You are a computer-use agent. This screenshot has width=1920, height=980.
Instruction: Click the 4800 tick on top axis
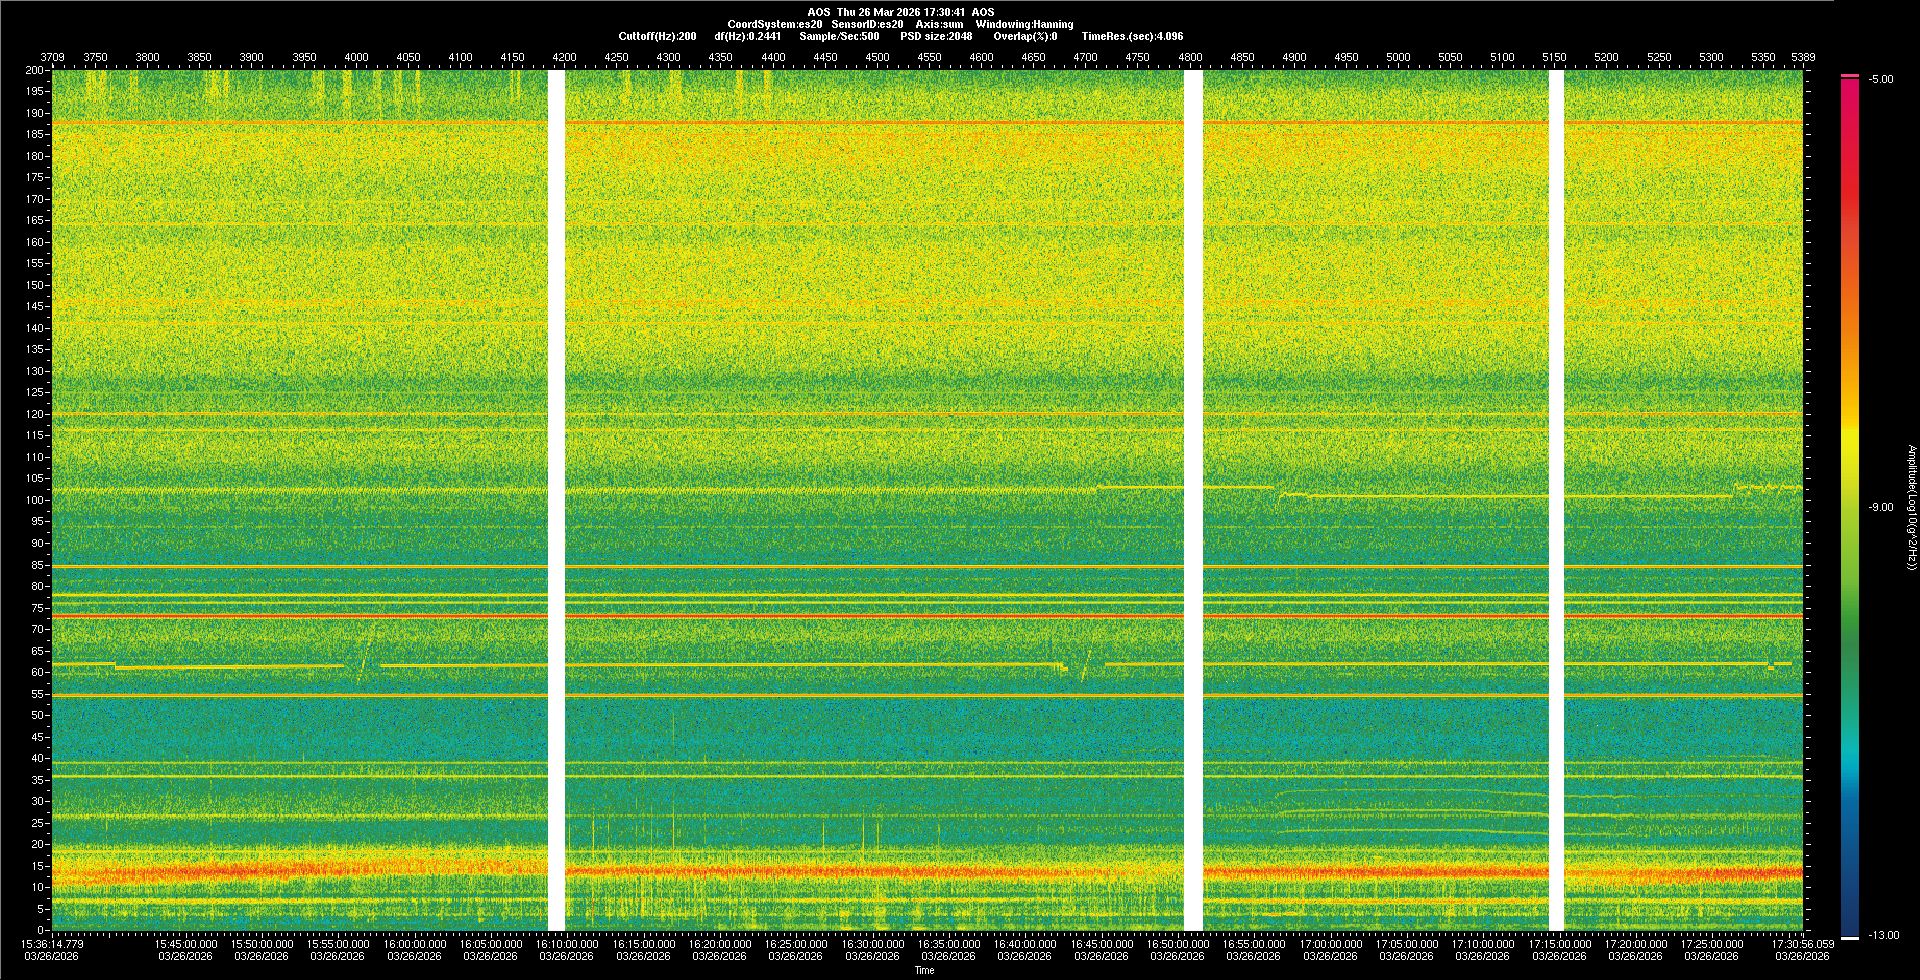1190,57
